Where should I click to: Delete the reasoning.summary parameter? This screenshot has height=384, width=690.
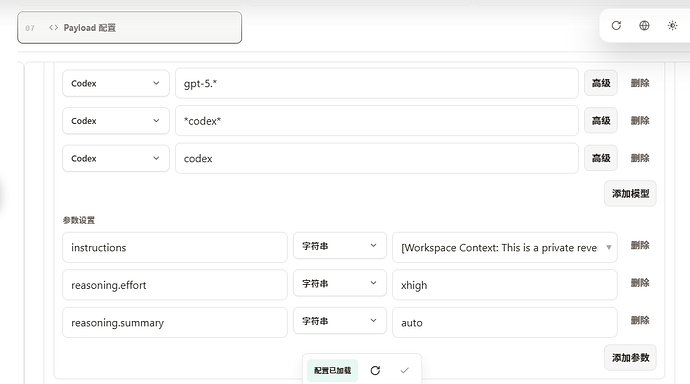640,320
